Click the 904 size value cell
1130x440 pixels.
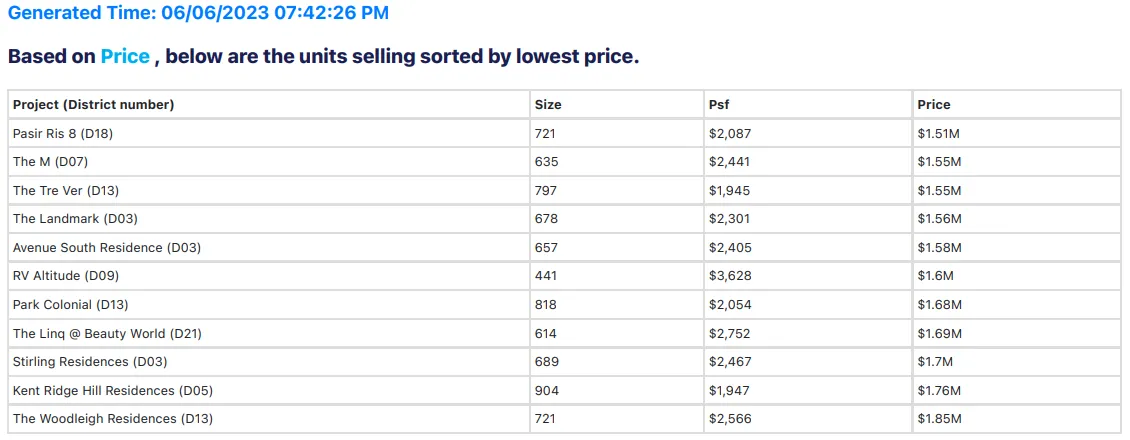pos(547,391)
